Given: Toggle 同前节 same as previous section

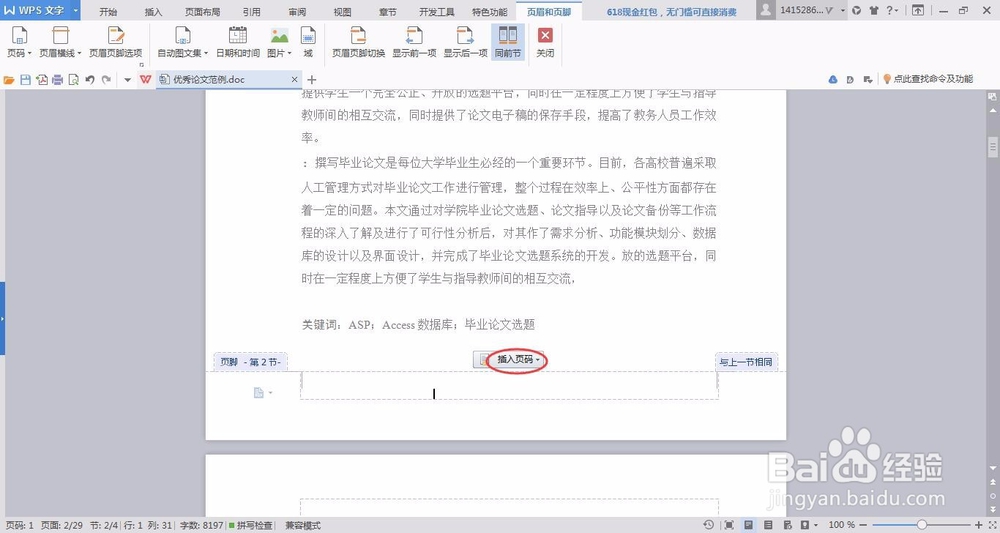Looking at the screenshot, I should [x=508, y=43].
